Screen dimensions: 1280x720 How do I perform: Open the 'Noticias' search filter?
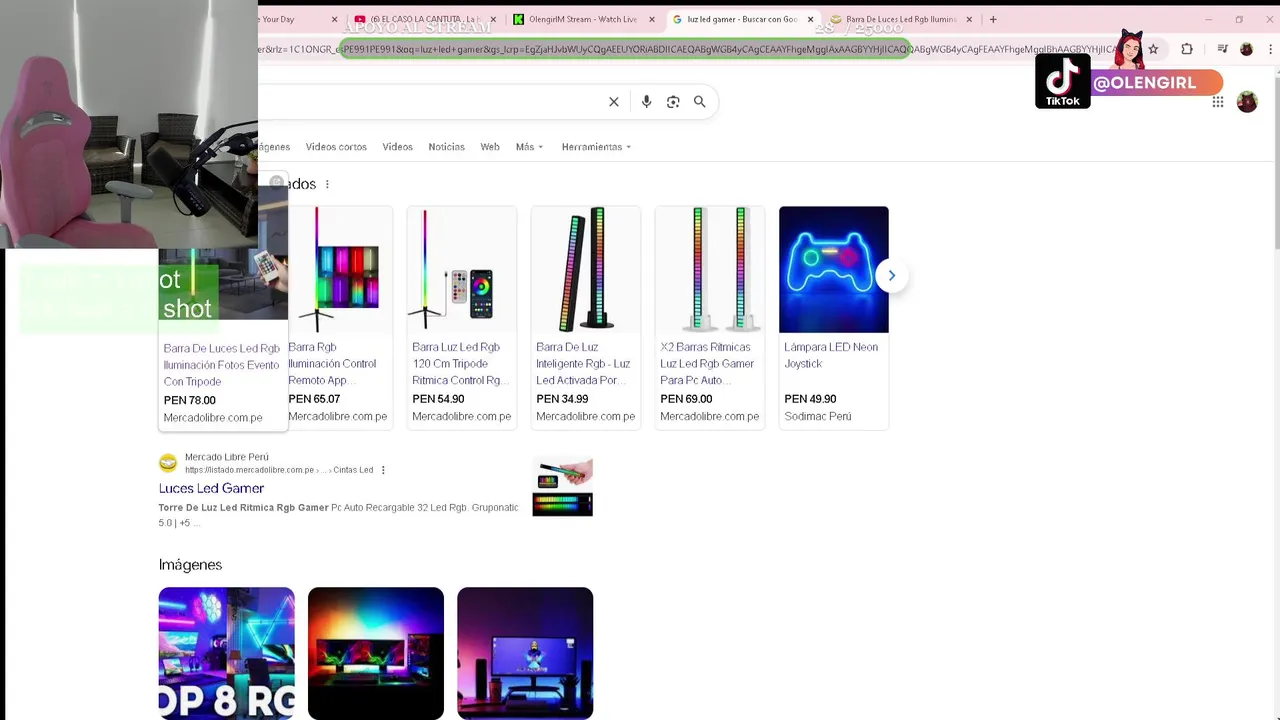point(446,147)
